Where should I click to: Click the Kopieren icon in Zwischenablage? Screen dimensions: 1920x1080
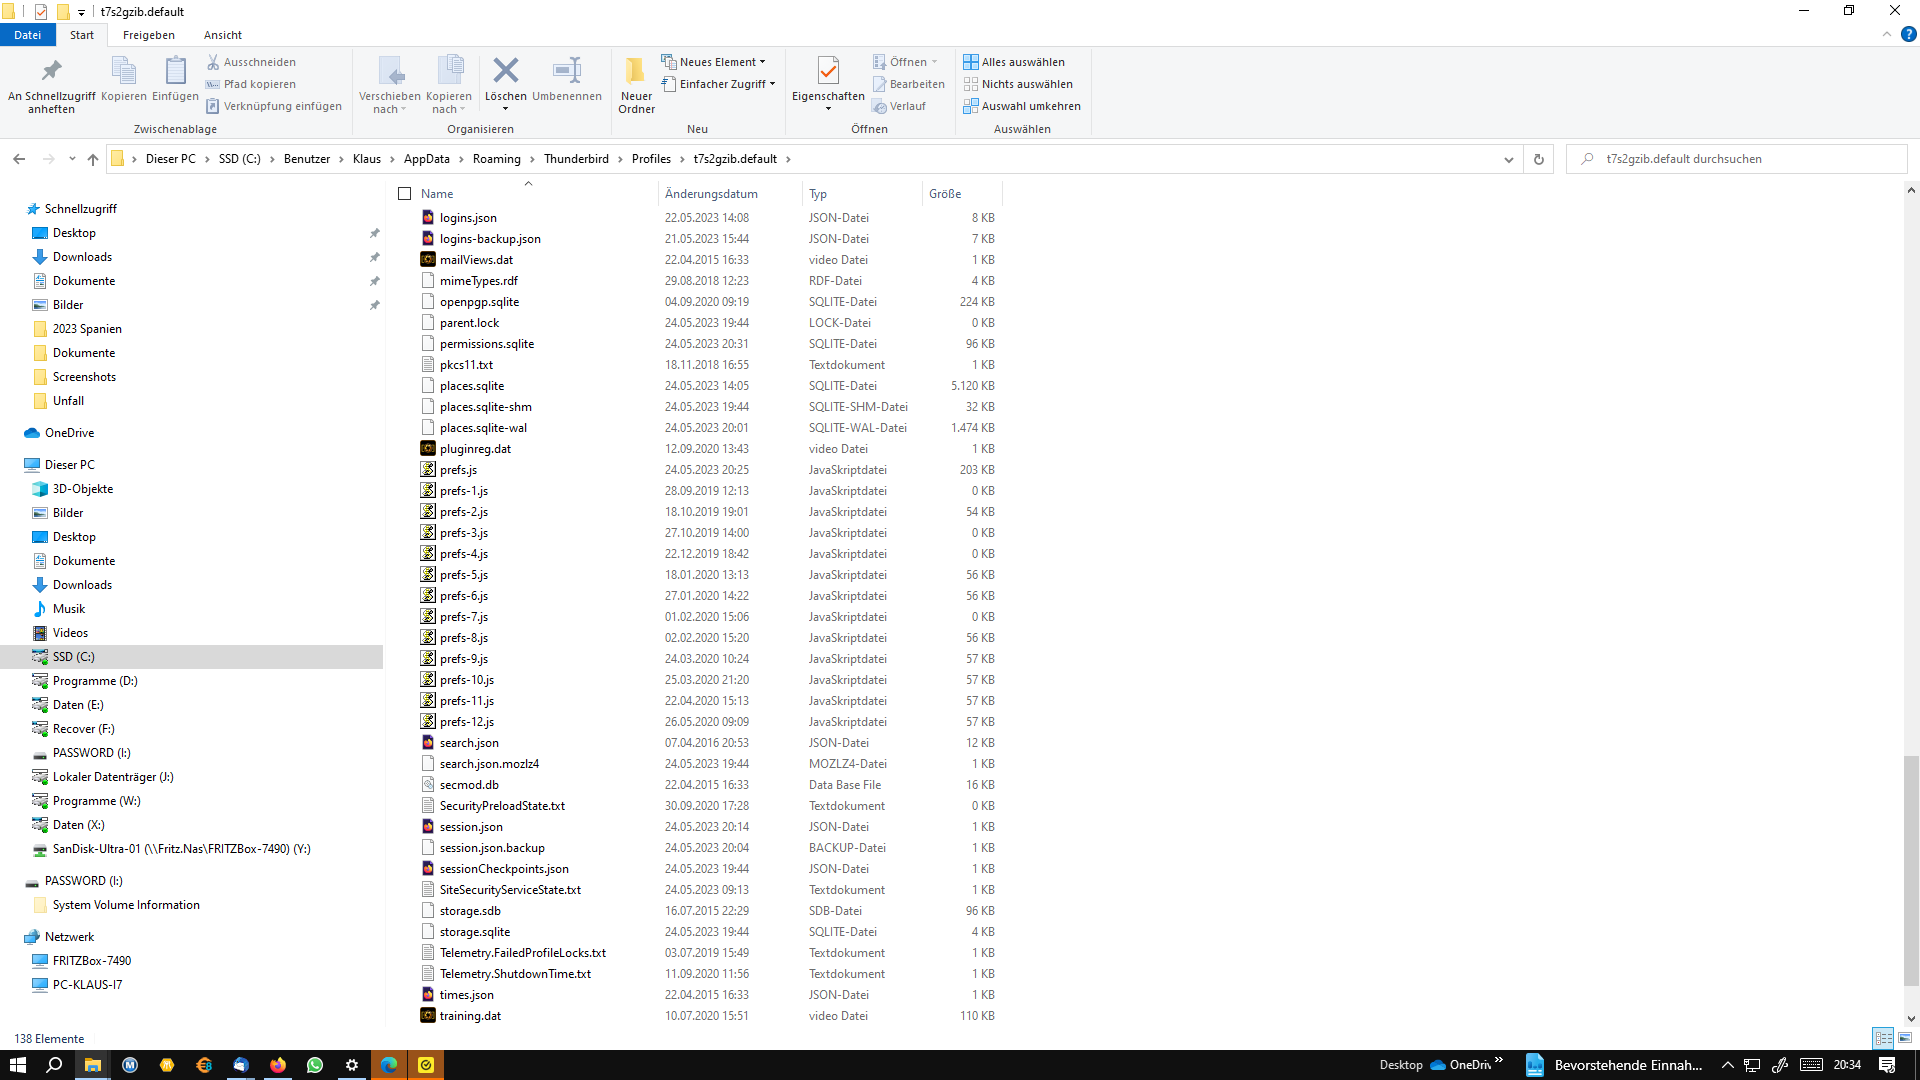[124, 71]
